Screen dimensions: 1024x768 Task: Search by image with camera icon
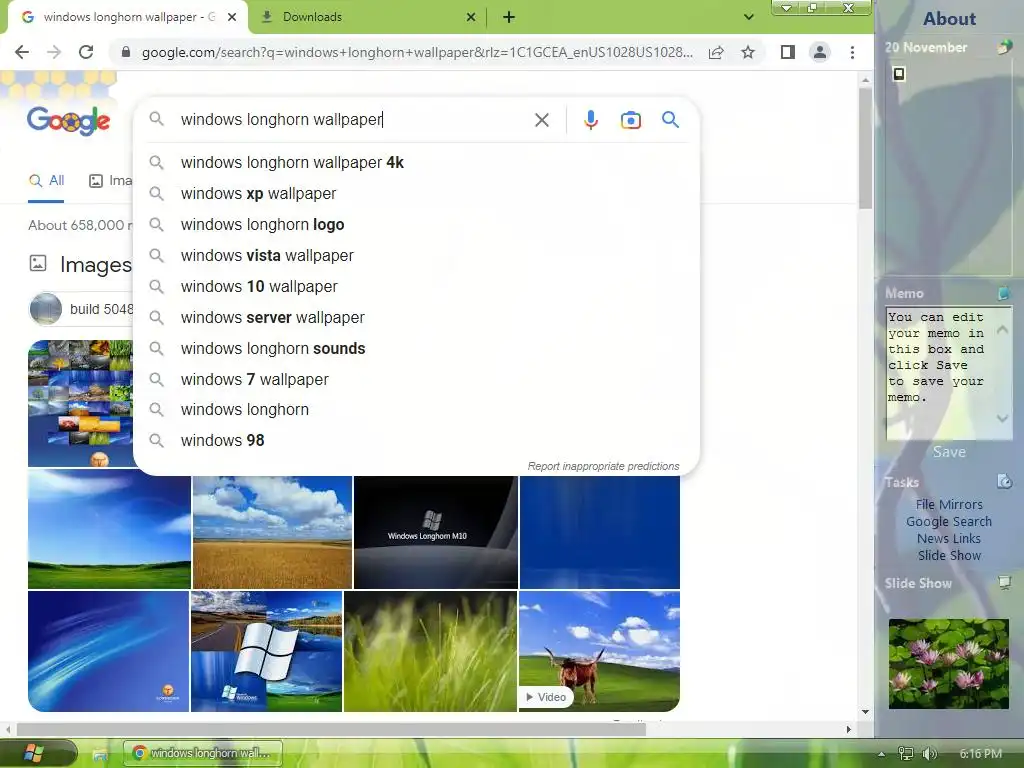pyautogui.click(x=630, y=120)
